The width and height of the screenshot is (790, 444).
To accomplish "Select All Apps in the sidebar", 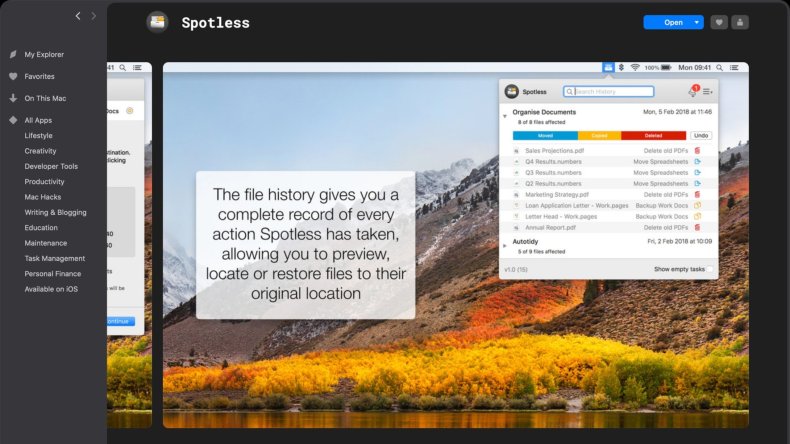I will 38,120.
